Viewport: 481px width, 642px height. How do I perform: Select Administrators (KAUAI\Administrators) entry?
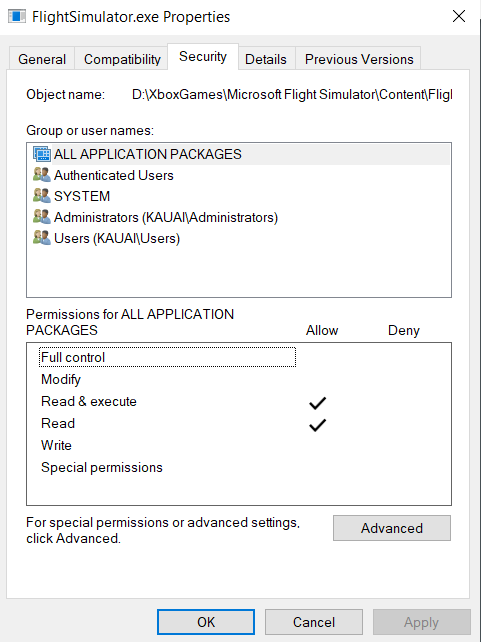tap(166, 217)
